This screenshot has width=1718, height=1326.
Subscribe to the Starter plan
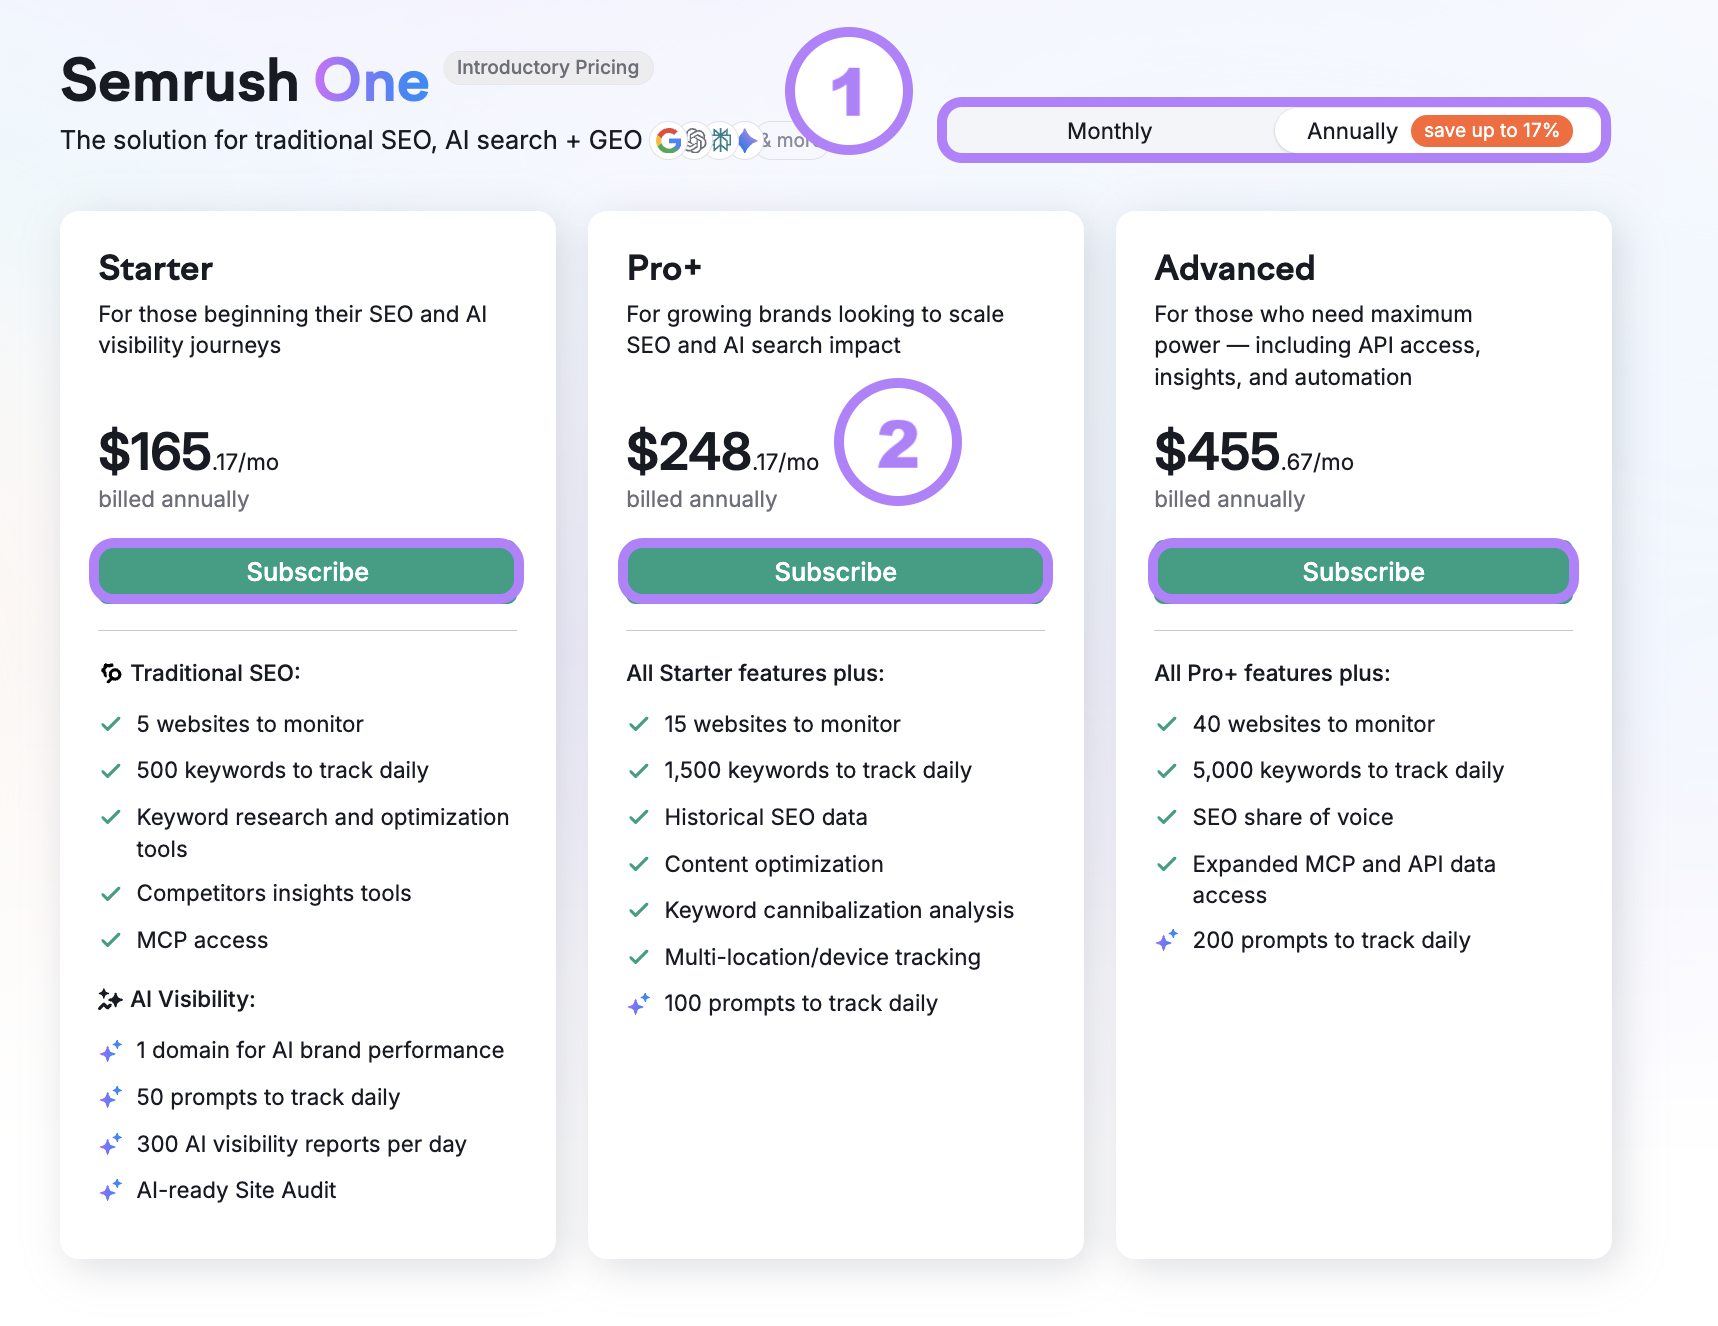pyautogui.click(x=306, y=571)
